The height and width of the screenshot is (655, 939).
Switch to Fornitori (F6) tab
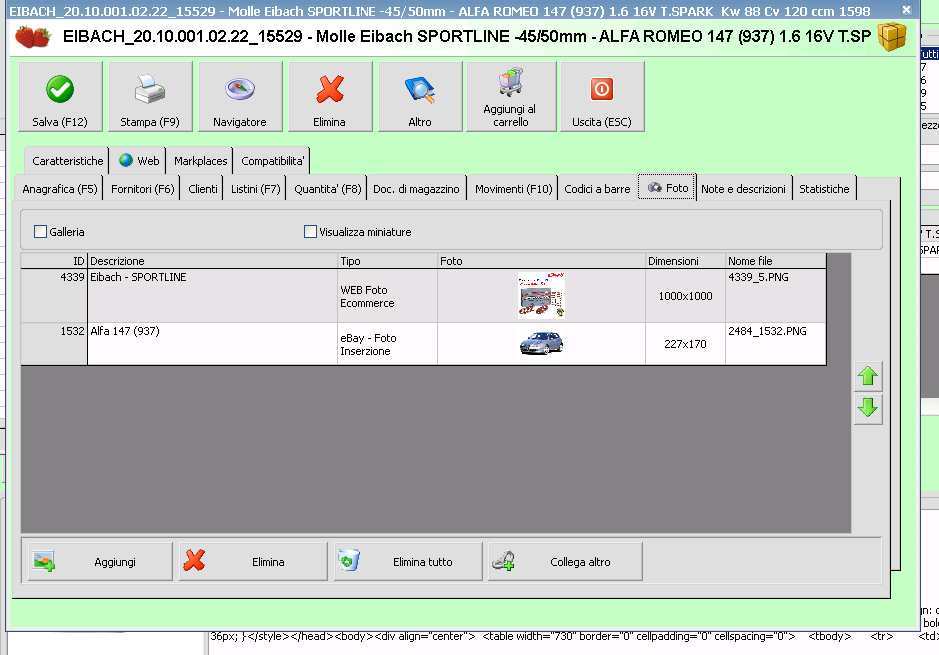(x=143, y=189)
